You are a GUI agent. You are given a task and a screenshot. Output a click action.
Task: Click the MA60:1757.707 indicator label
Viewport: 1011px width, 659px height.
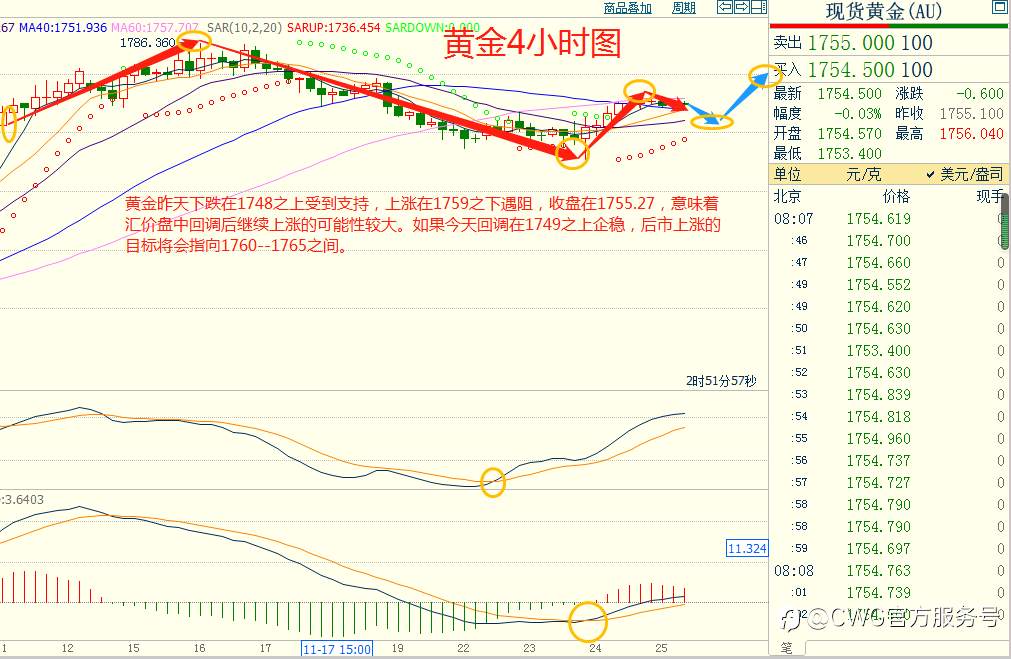click(x=155, y=28)
